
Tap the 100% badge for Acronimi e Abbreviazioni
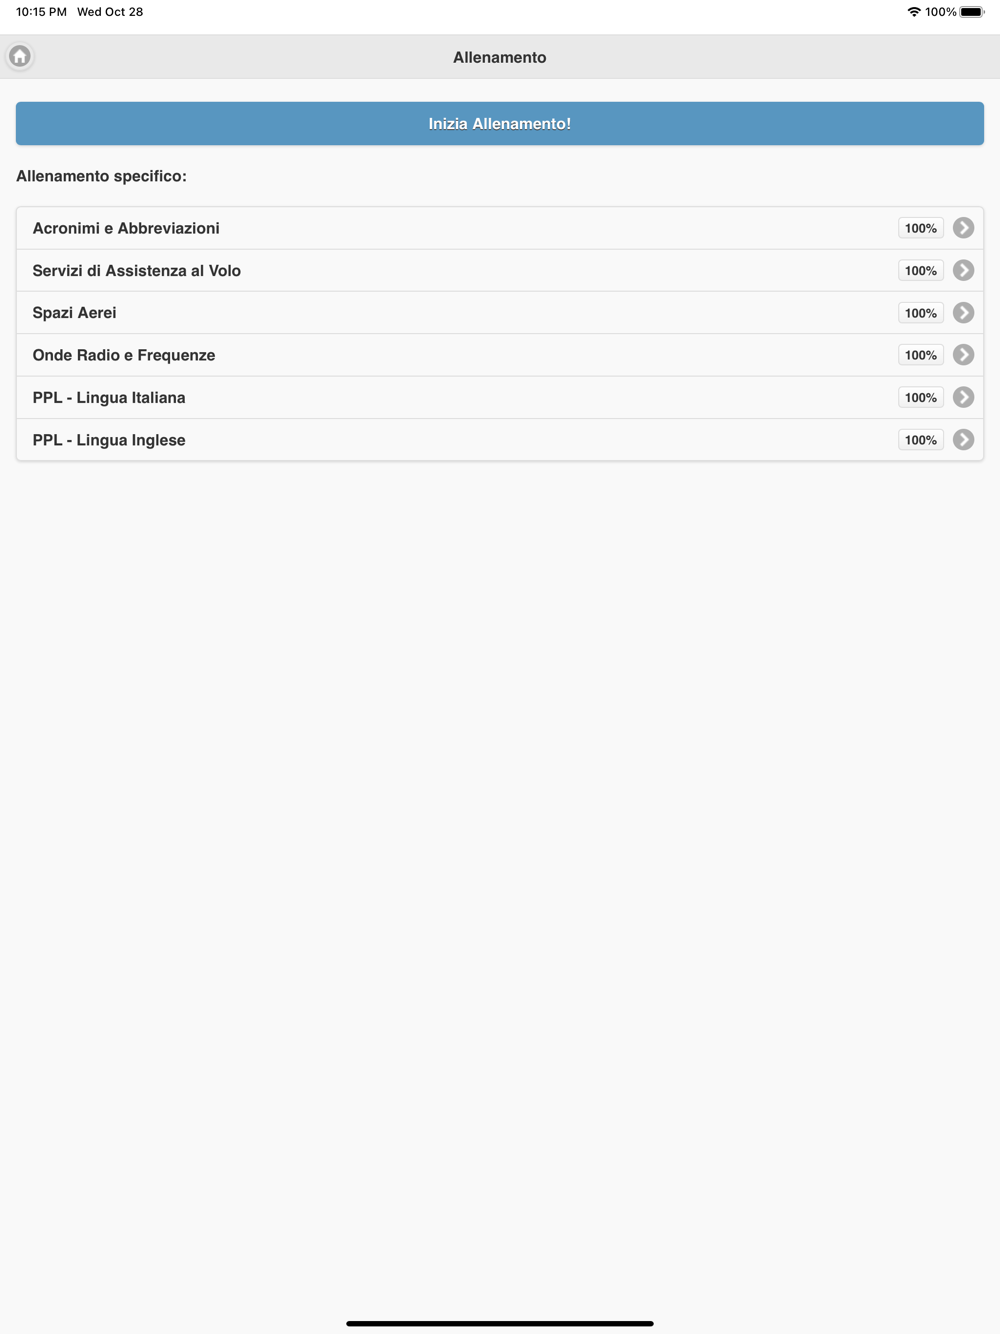921,228
